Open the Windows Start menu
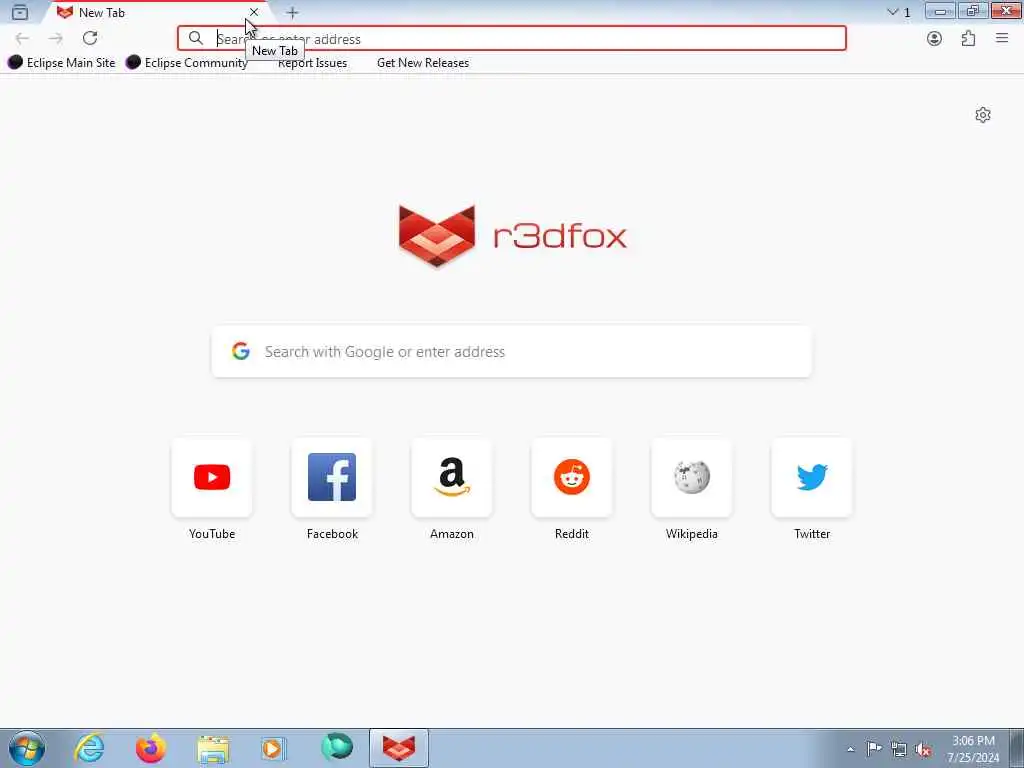 [27, 748]
